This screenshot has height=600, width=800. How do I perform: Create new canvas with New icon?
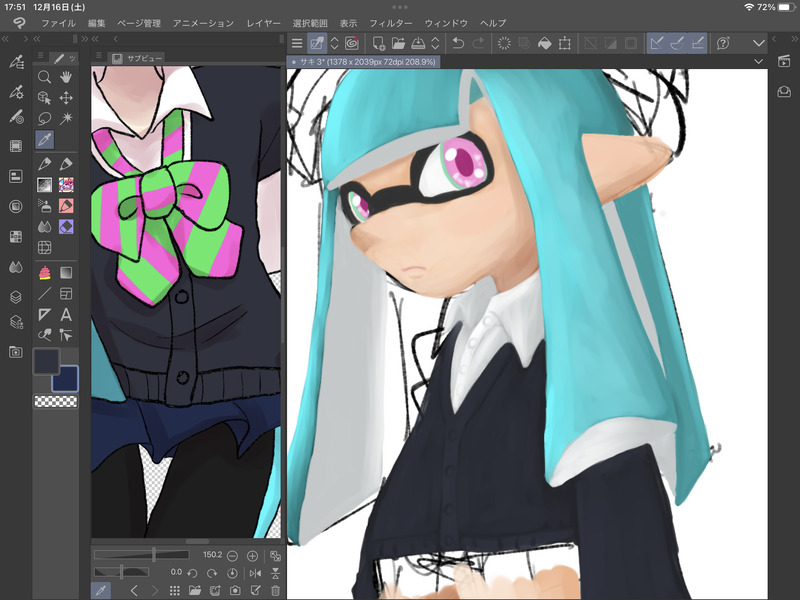click(379, 43)
